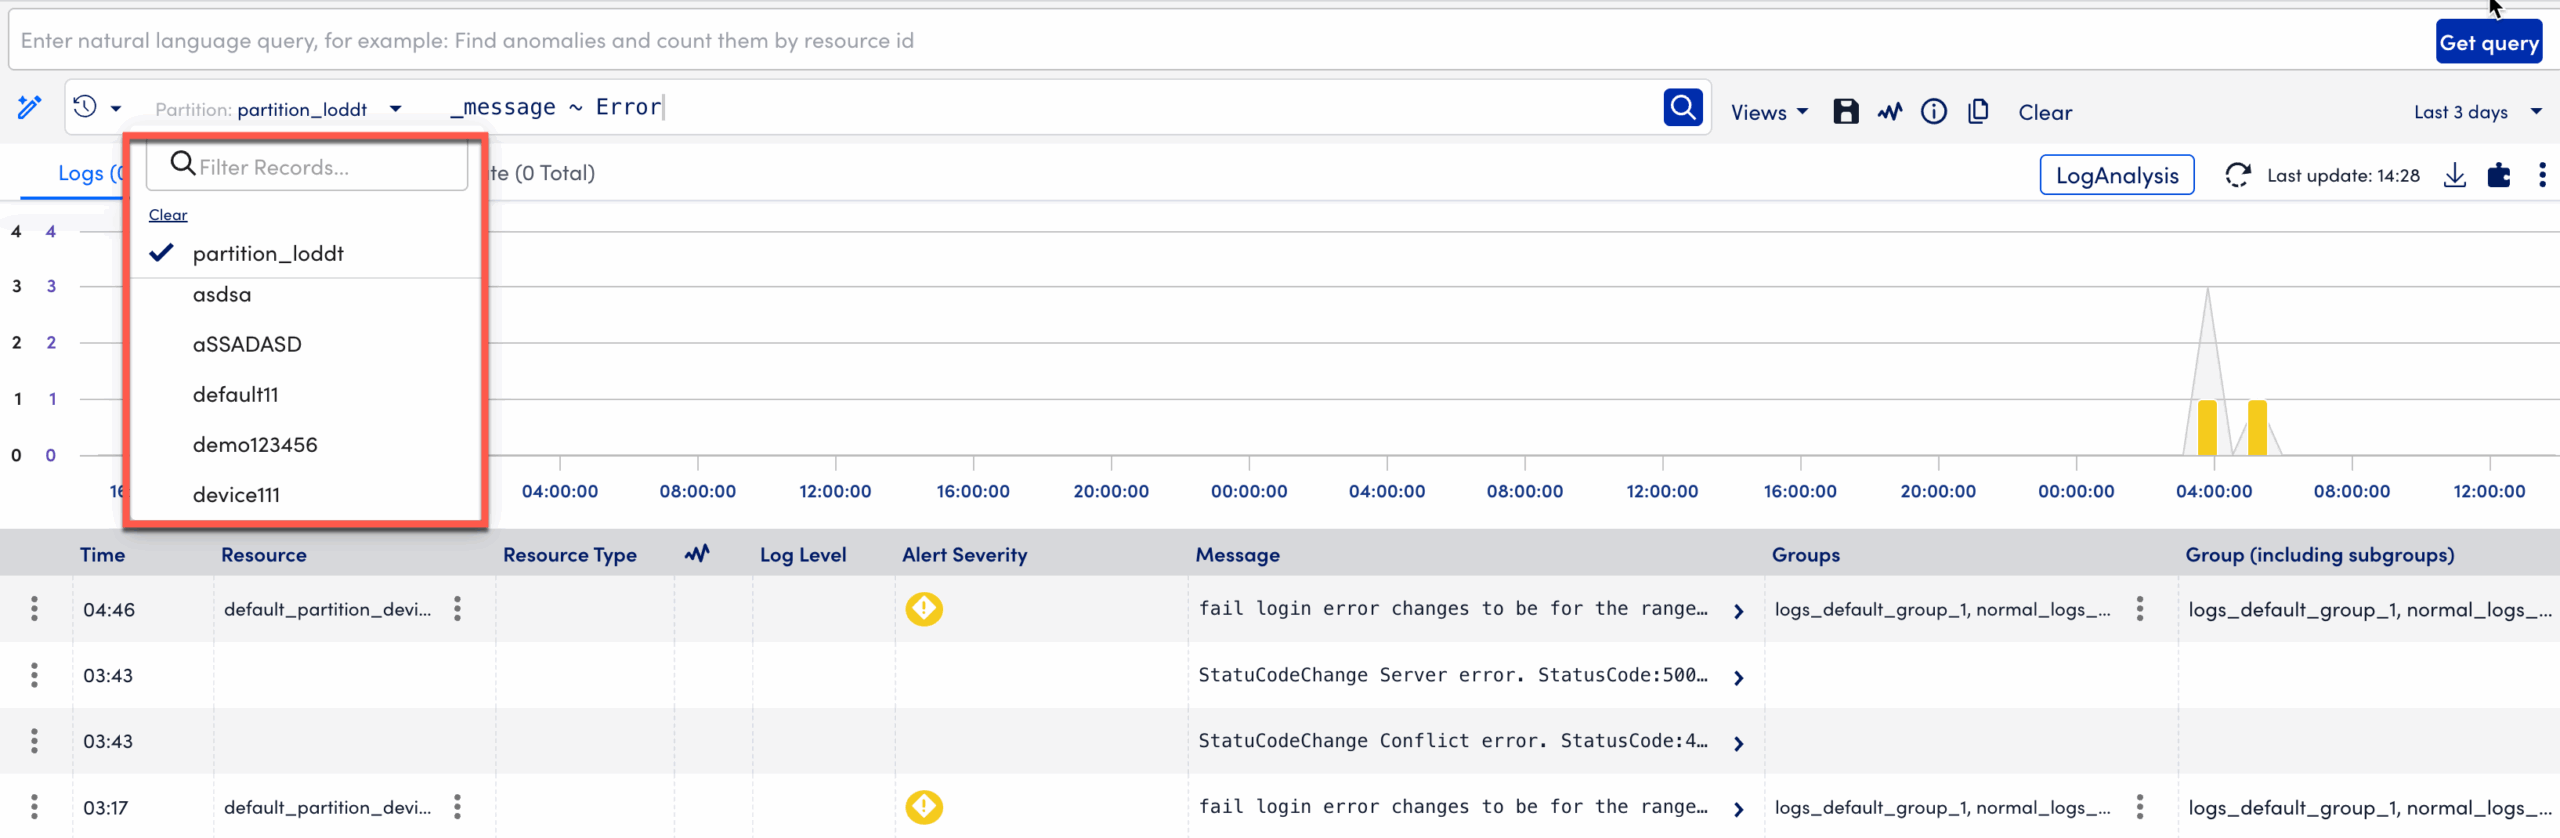Viewport: 2560px width, 838px height.
Task: Click the Message column header
Action: pyautogui.click(x=1238, y=554)
